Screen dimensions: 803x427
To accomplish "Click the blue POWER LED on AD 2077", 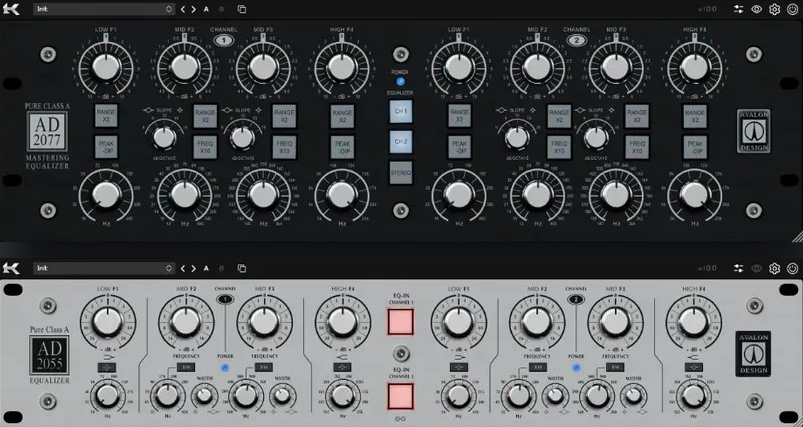I will (x=400, y=81).
